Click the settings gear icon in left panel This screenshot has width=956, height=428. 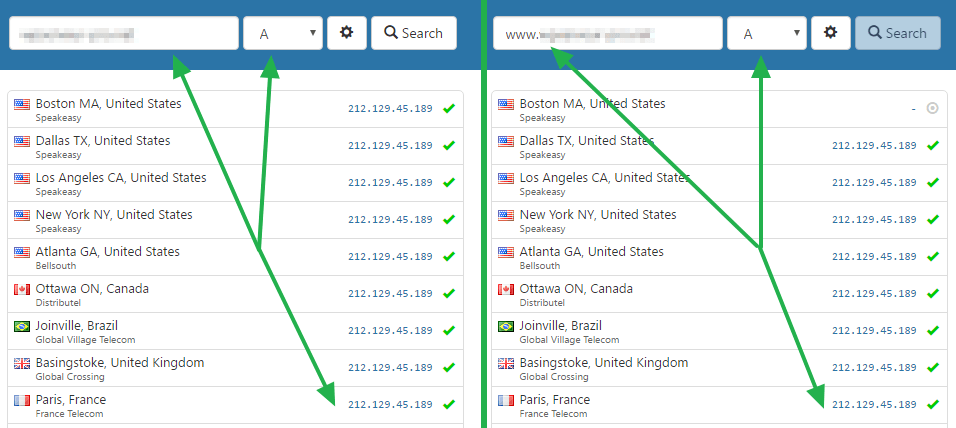coord(347,33)
